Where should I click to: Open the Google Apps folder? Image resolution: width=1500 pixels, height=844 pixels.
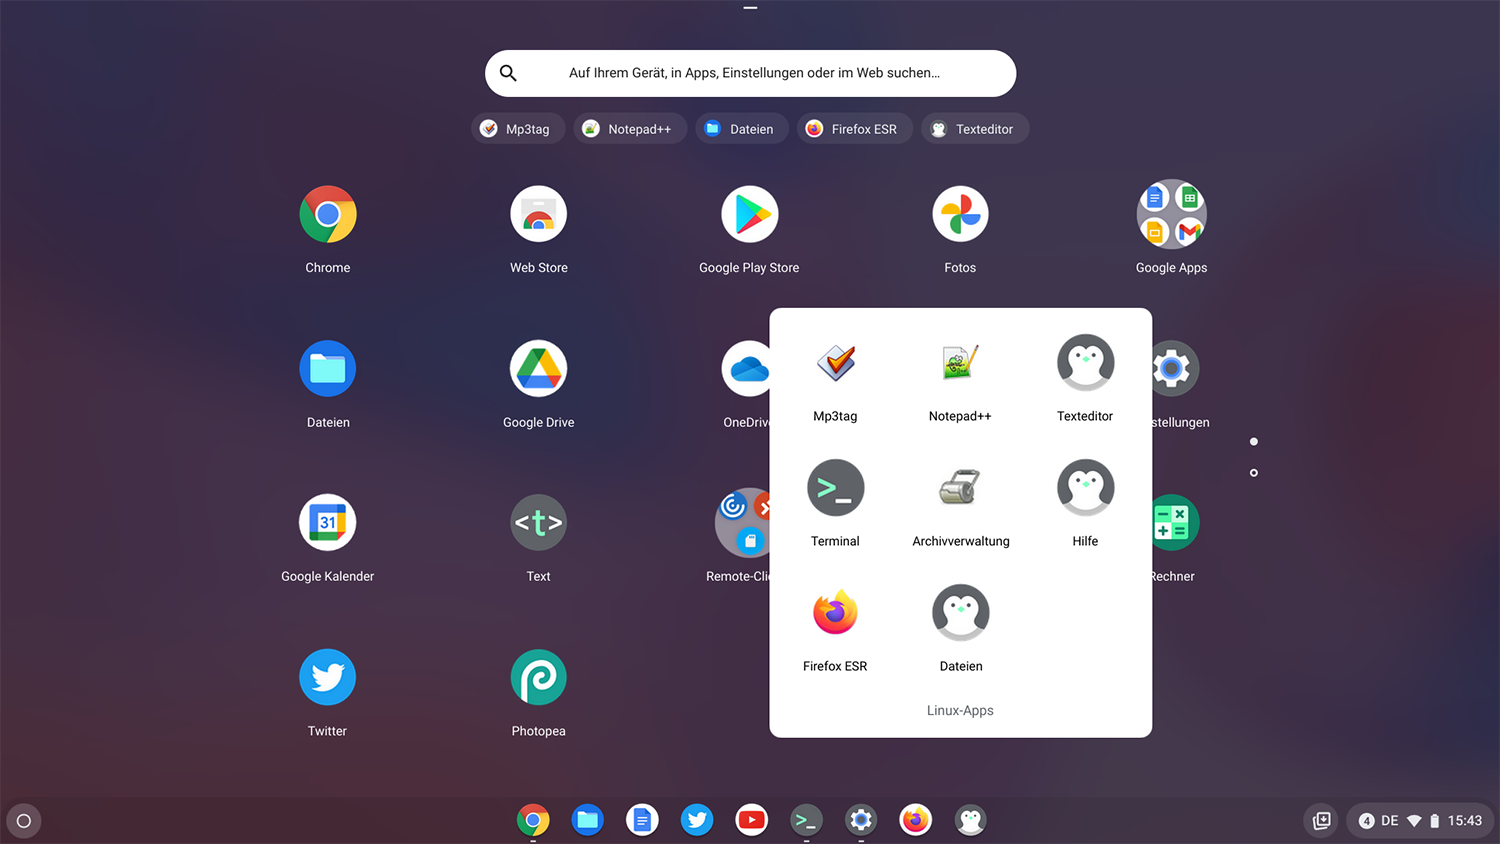click(x=1171, y=214)
